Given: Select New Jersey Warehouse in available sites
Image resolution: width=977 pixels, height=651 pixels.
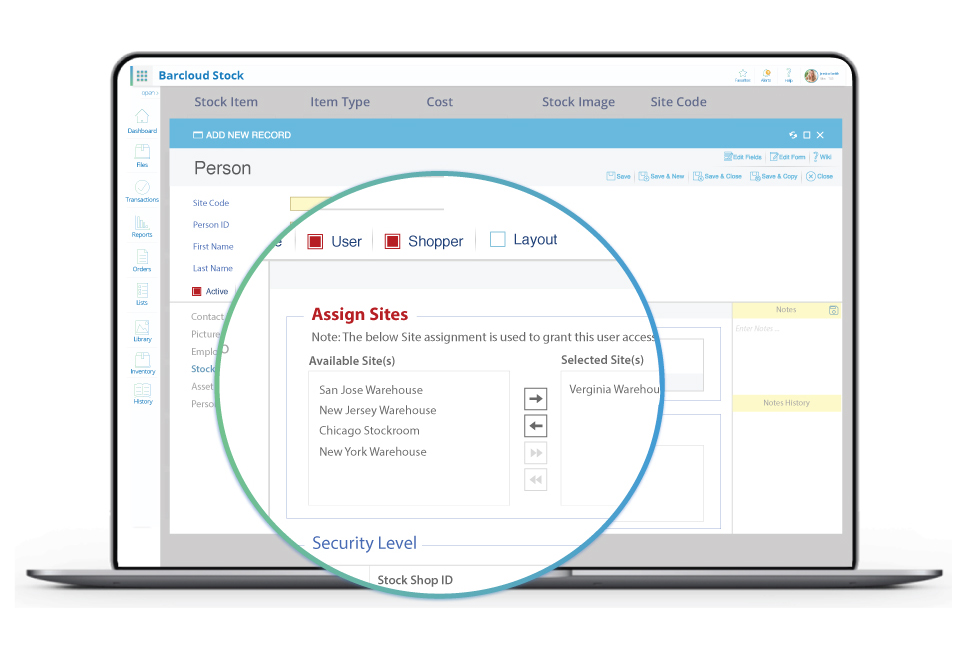Looking at the screenshot, I should point(378,411).
